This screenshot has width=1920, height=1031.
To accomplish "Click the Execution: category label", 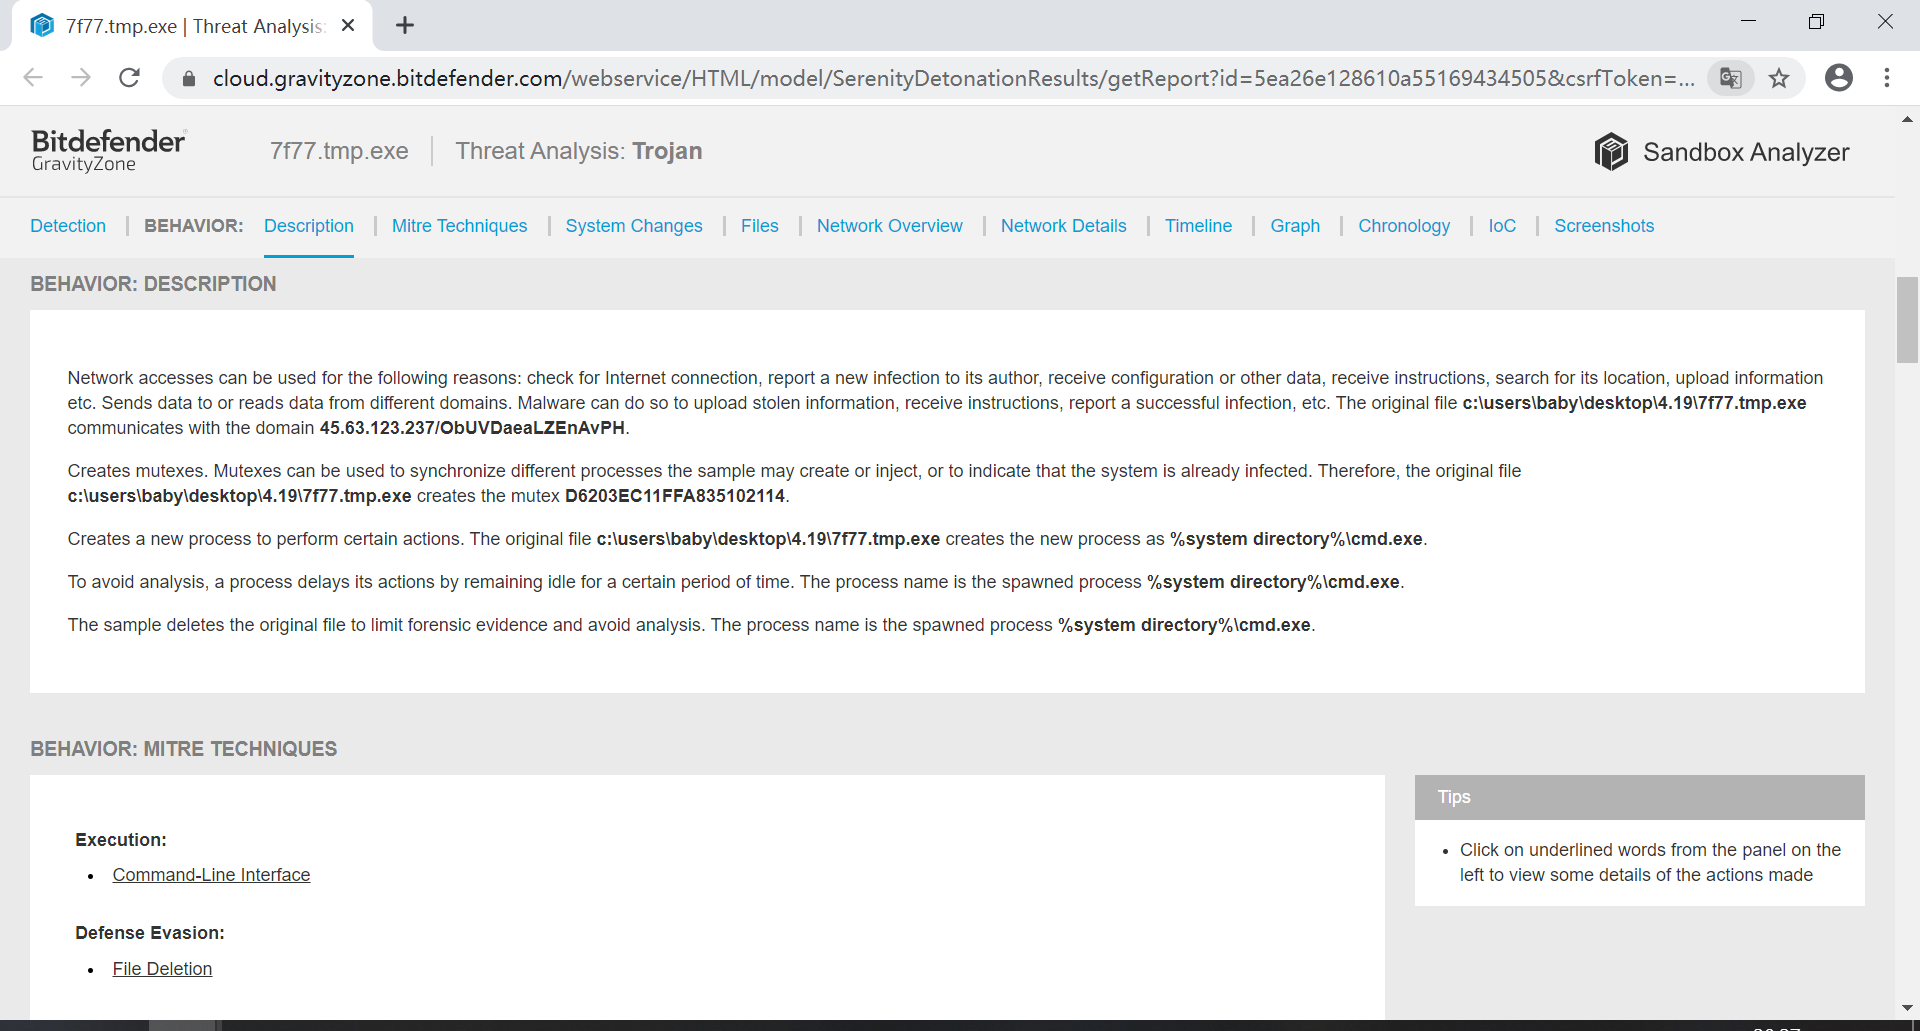I will (x=121, y=840).
